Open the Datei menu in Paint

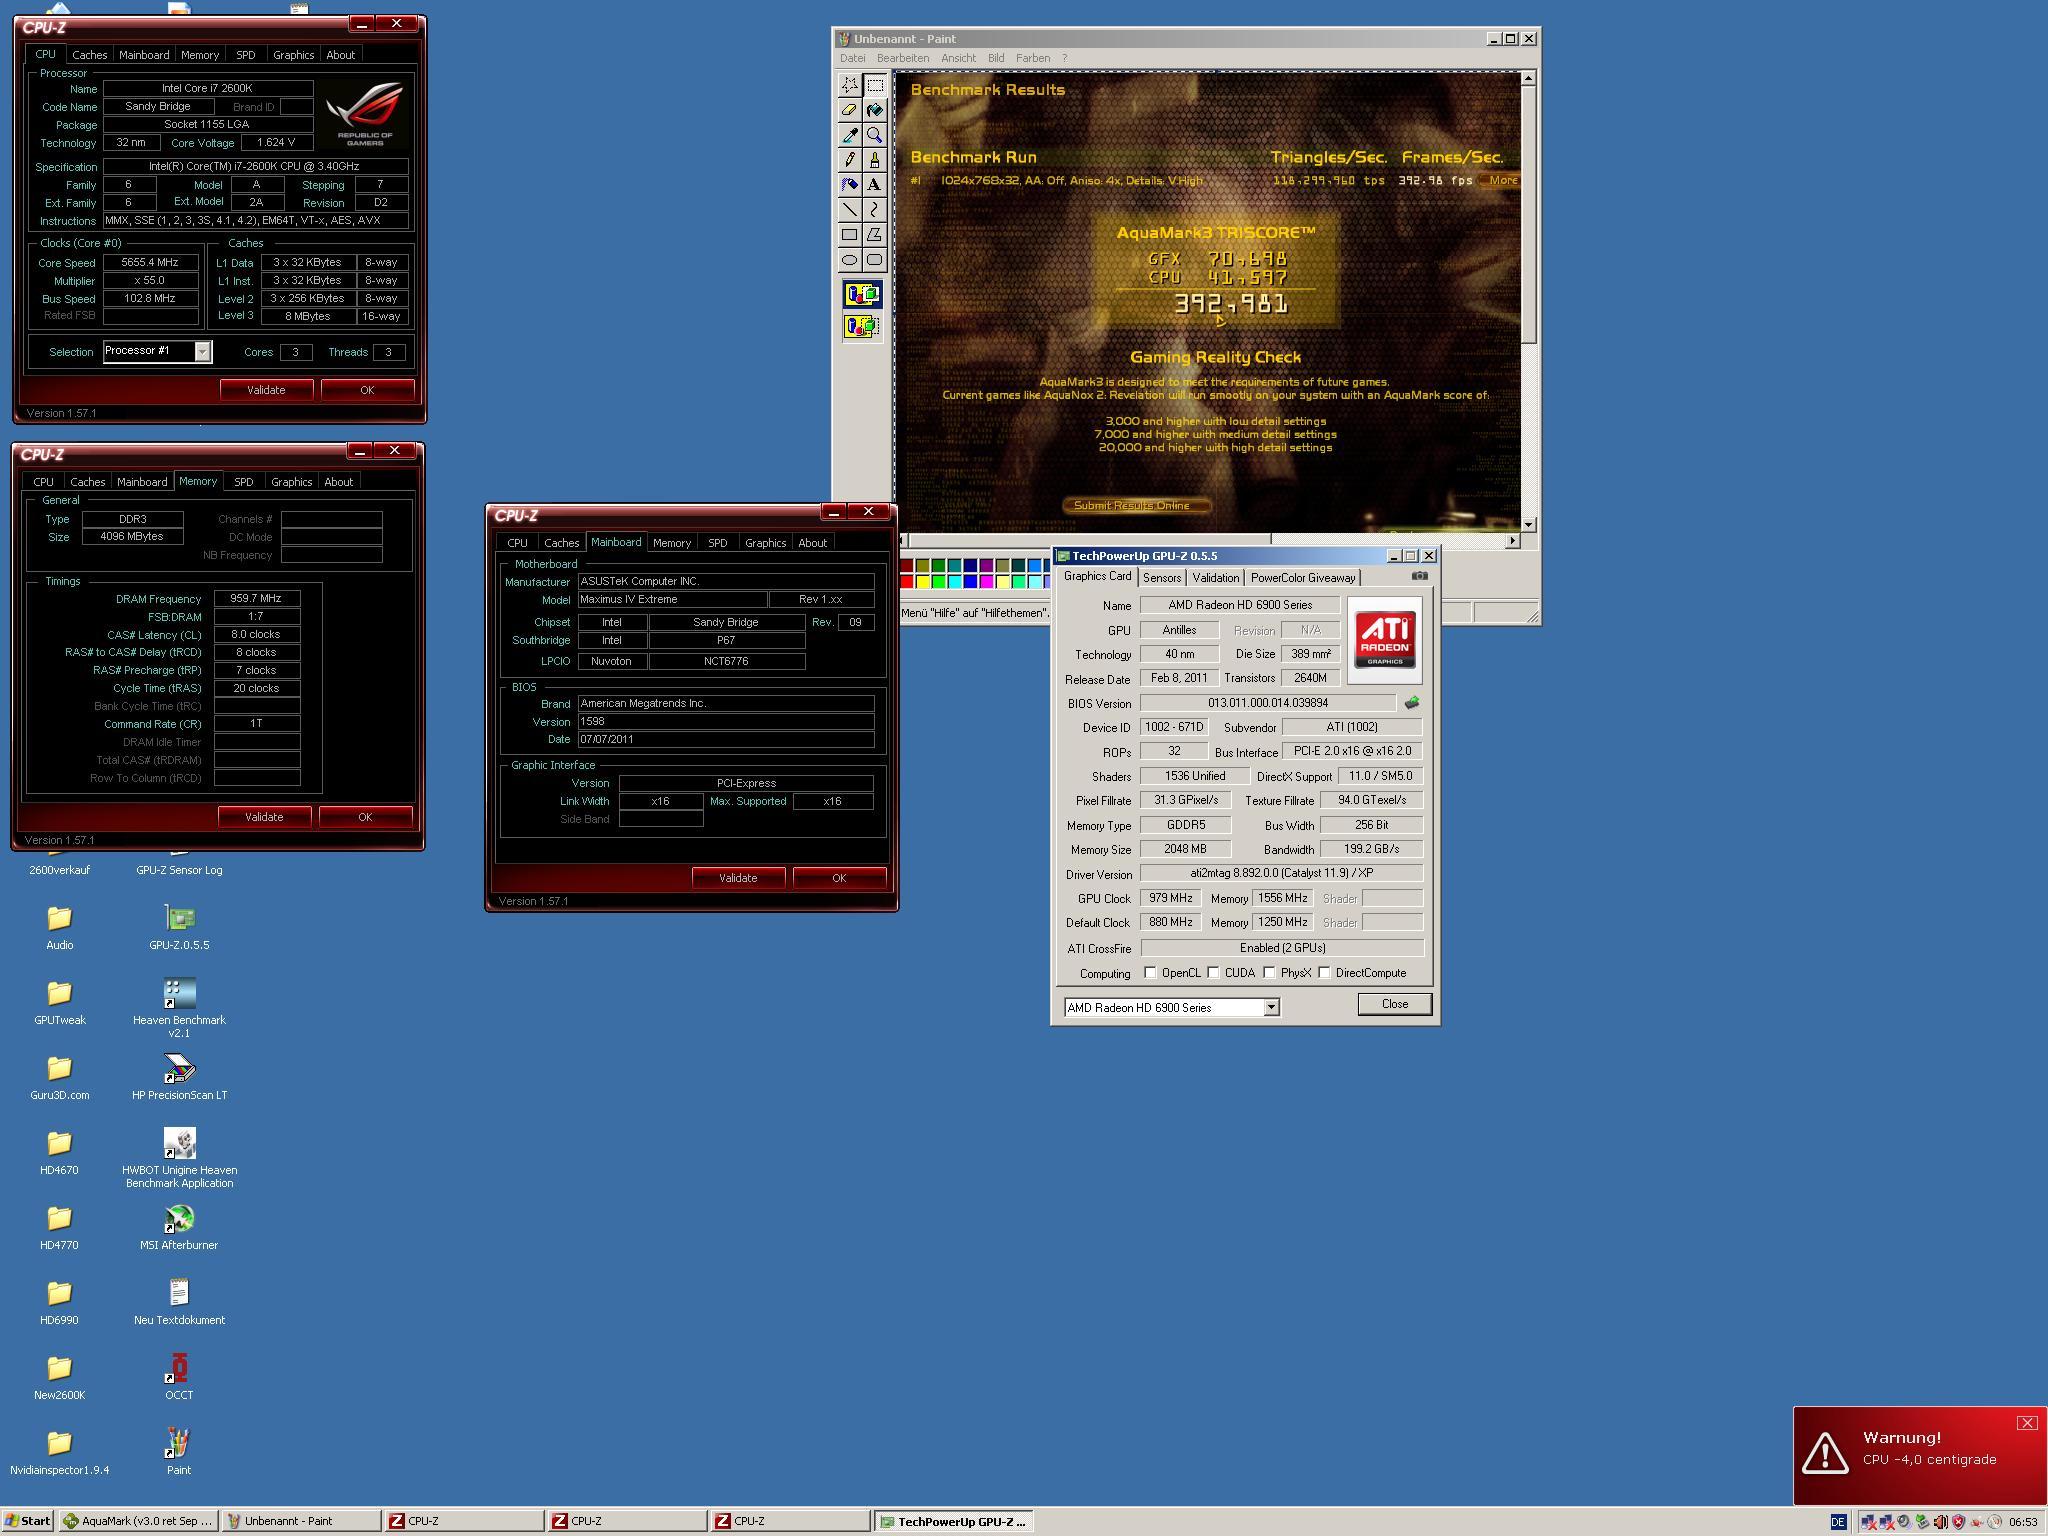pos(853,58)
